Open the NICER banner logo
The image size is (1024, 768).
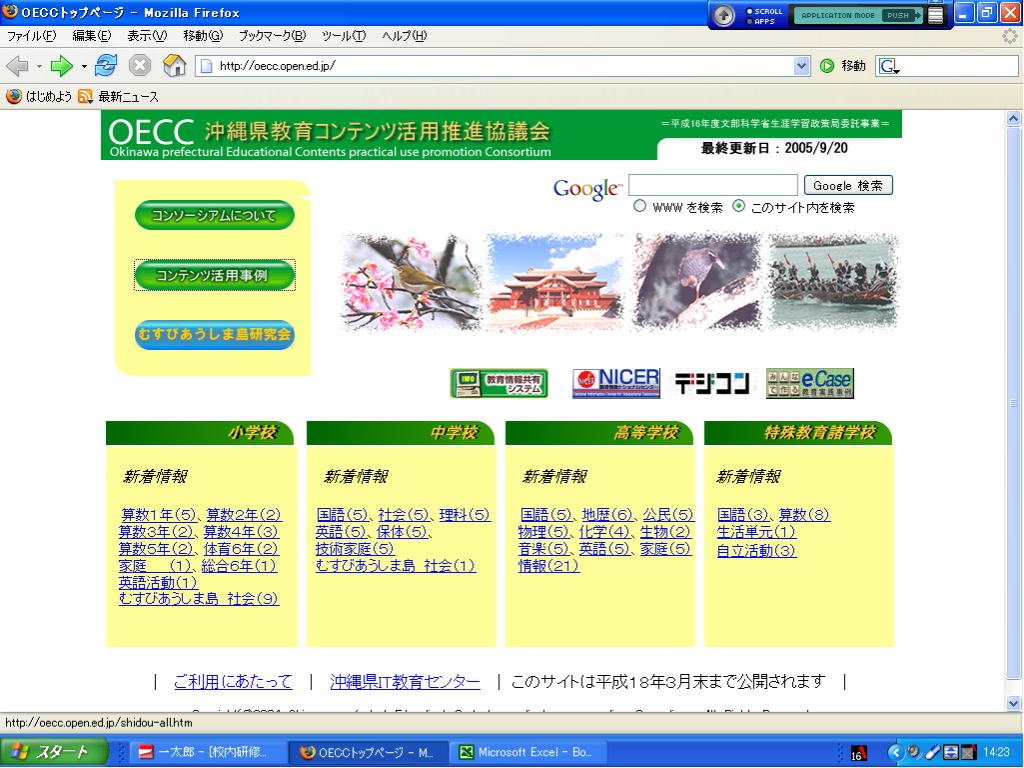pos(616,383)
